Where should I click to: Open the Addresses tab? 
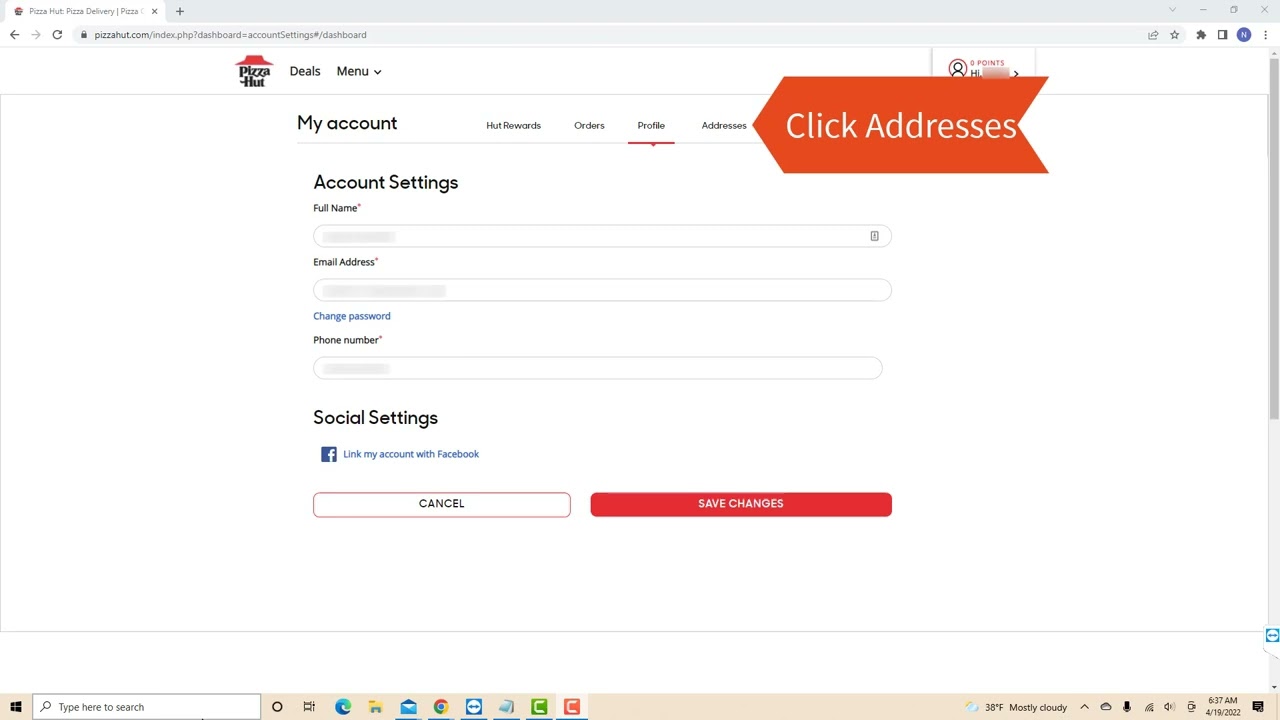tap(724, 125)
